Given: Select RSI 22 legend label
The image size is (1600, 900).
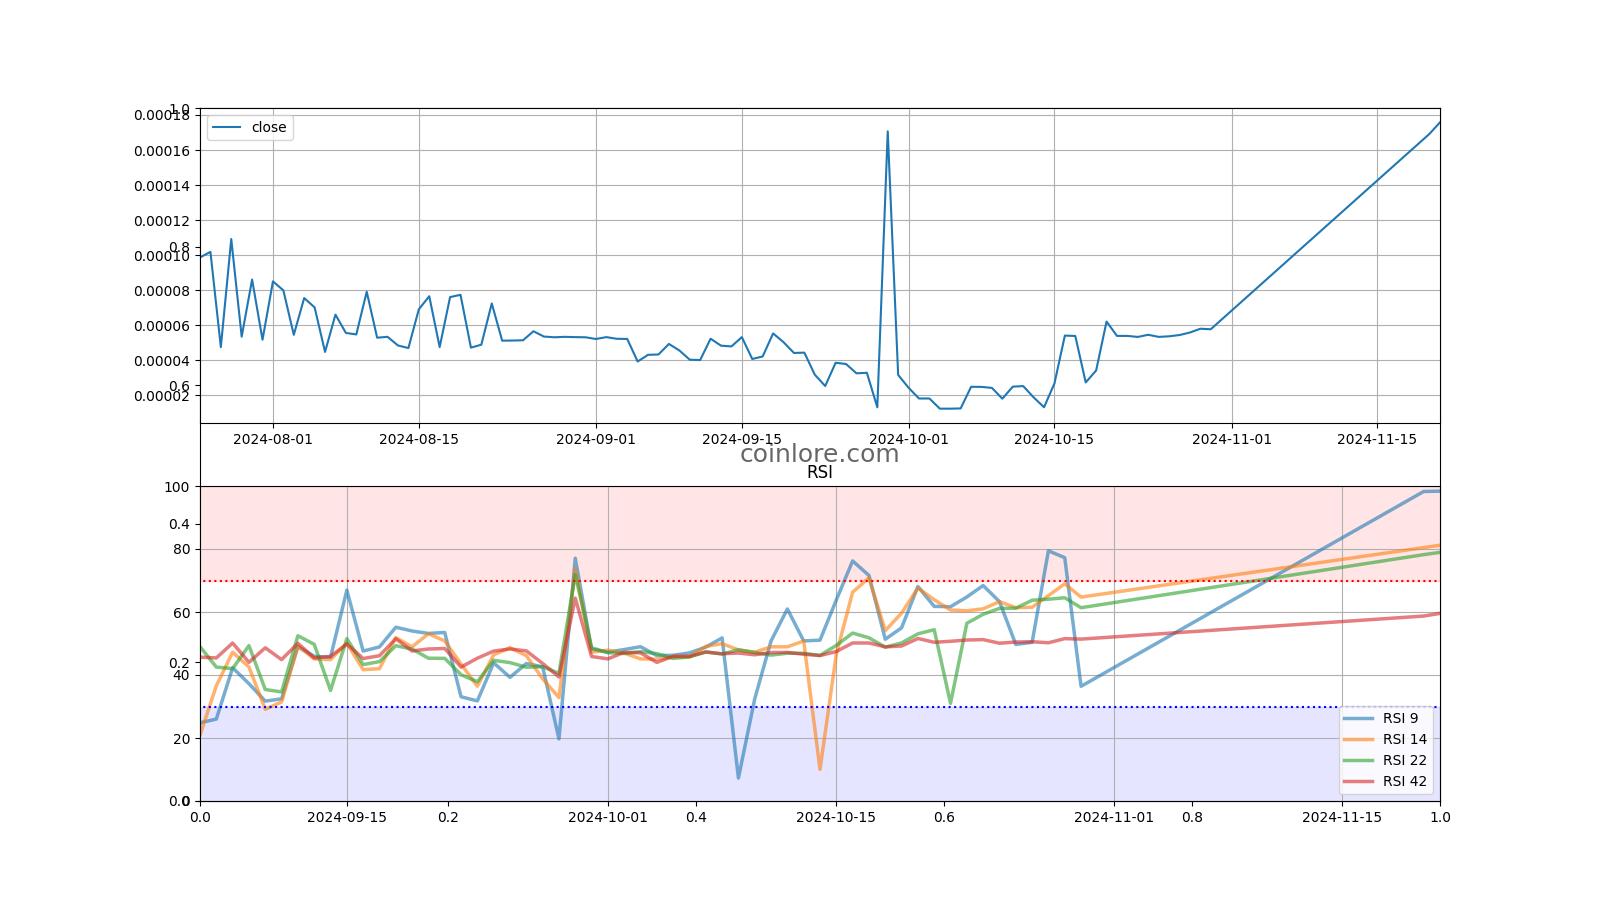Looking at the screenshot, I should point(1405,760).
